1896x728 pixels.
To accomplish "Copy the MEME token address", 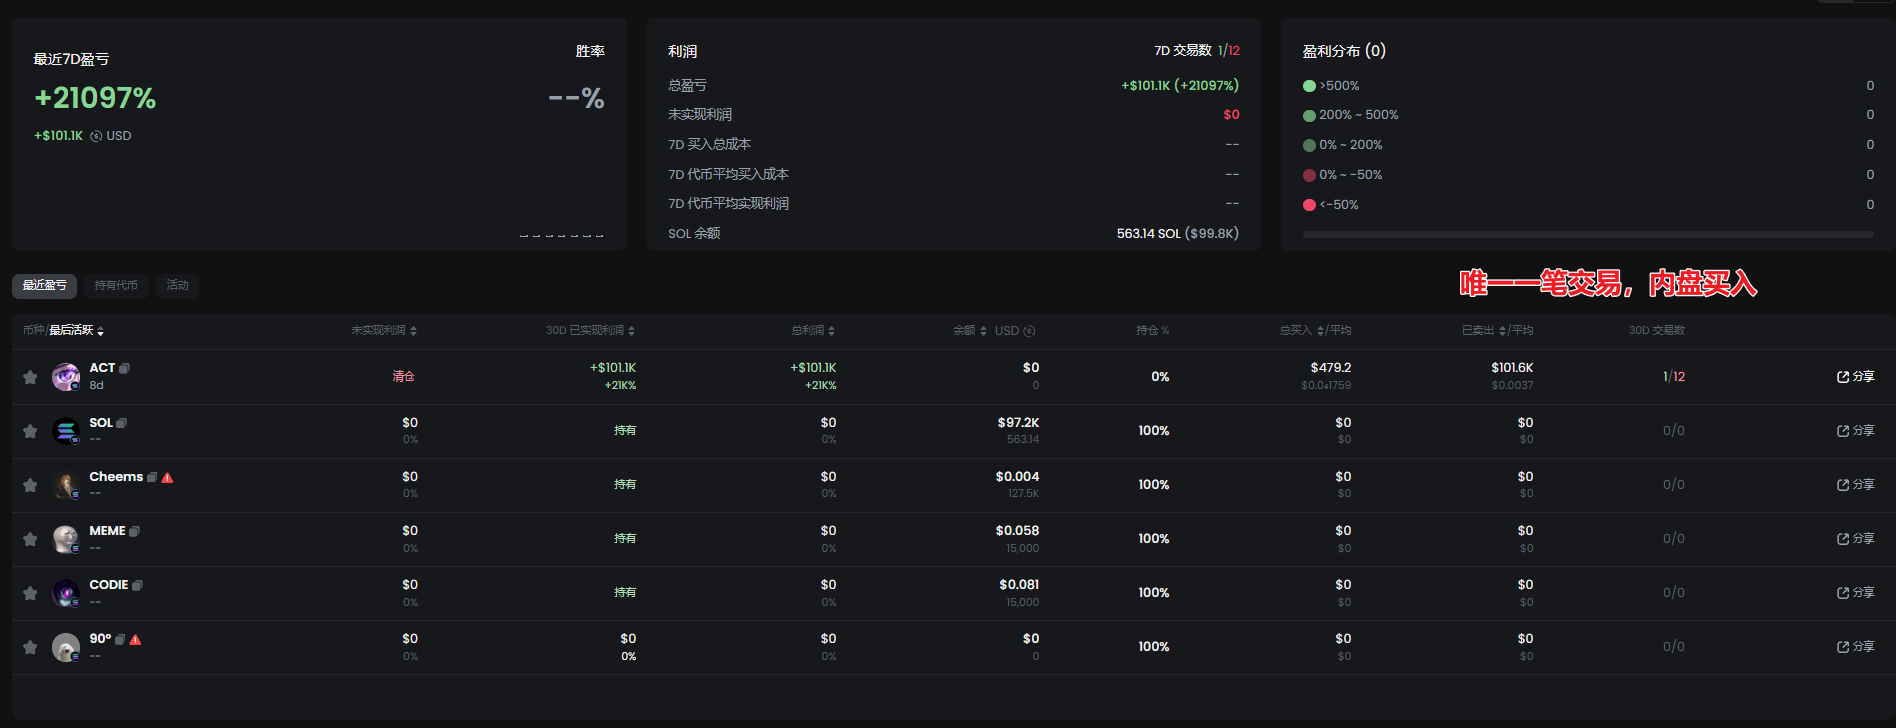I will click(134, 531).
